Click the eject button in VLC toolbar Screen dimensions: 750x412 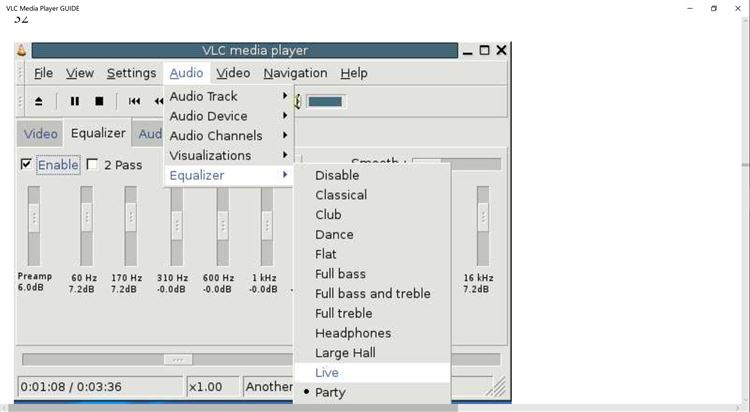(39, 101)
